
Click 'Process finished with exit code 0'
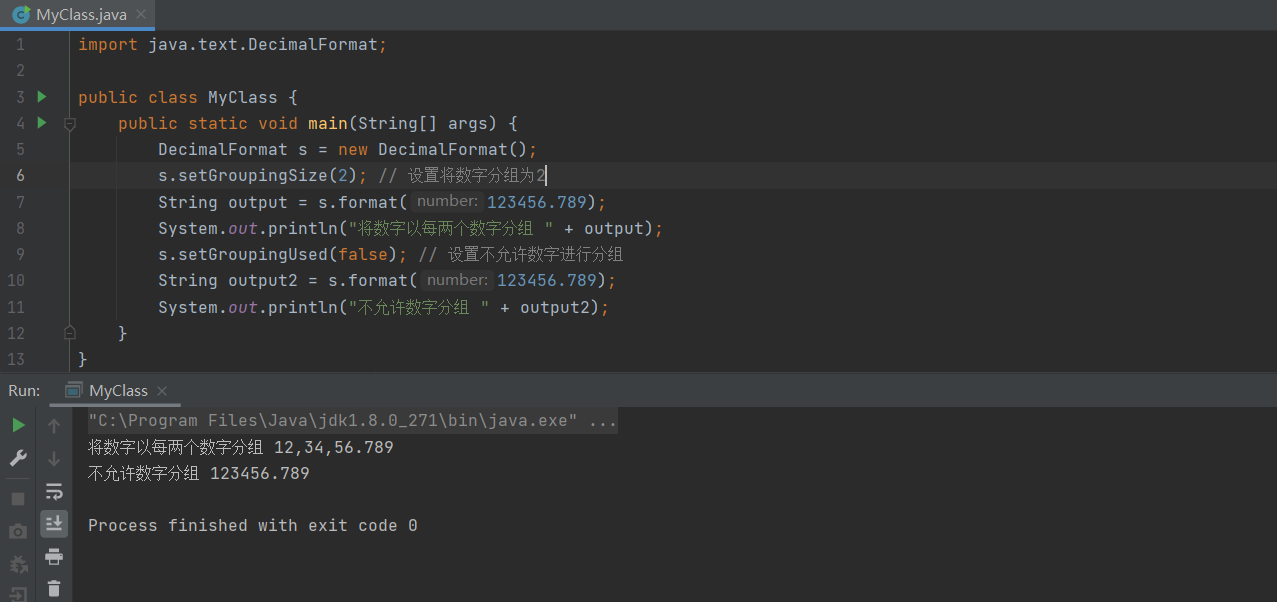[253, 525]
